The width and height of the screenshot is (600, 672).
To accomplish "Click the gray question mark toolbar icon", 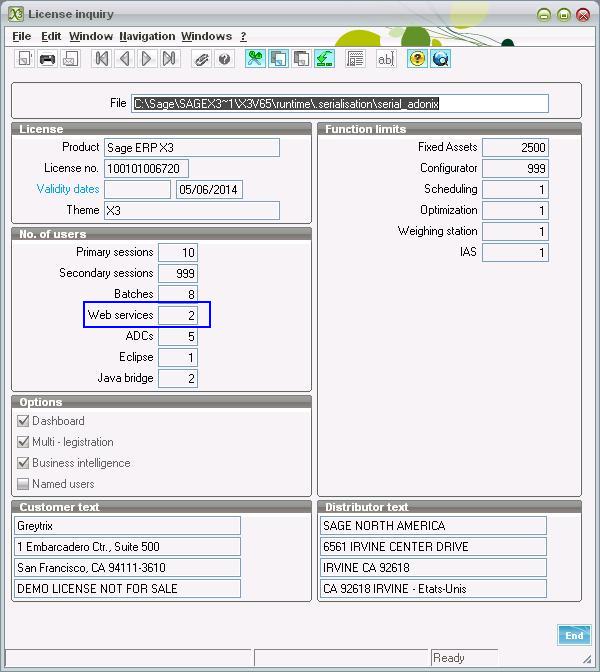I will [x=224, y=59].
